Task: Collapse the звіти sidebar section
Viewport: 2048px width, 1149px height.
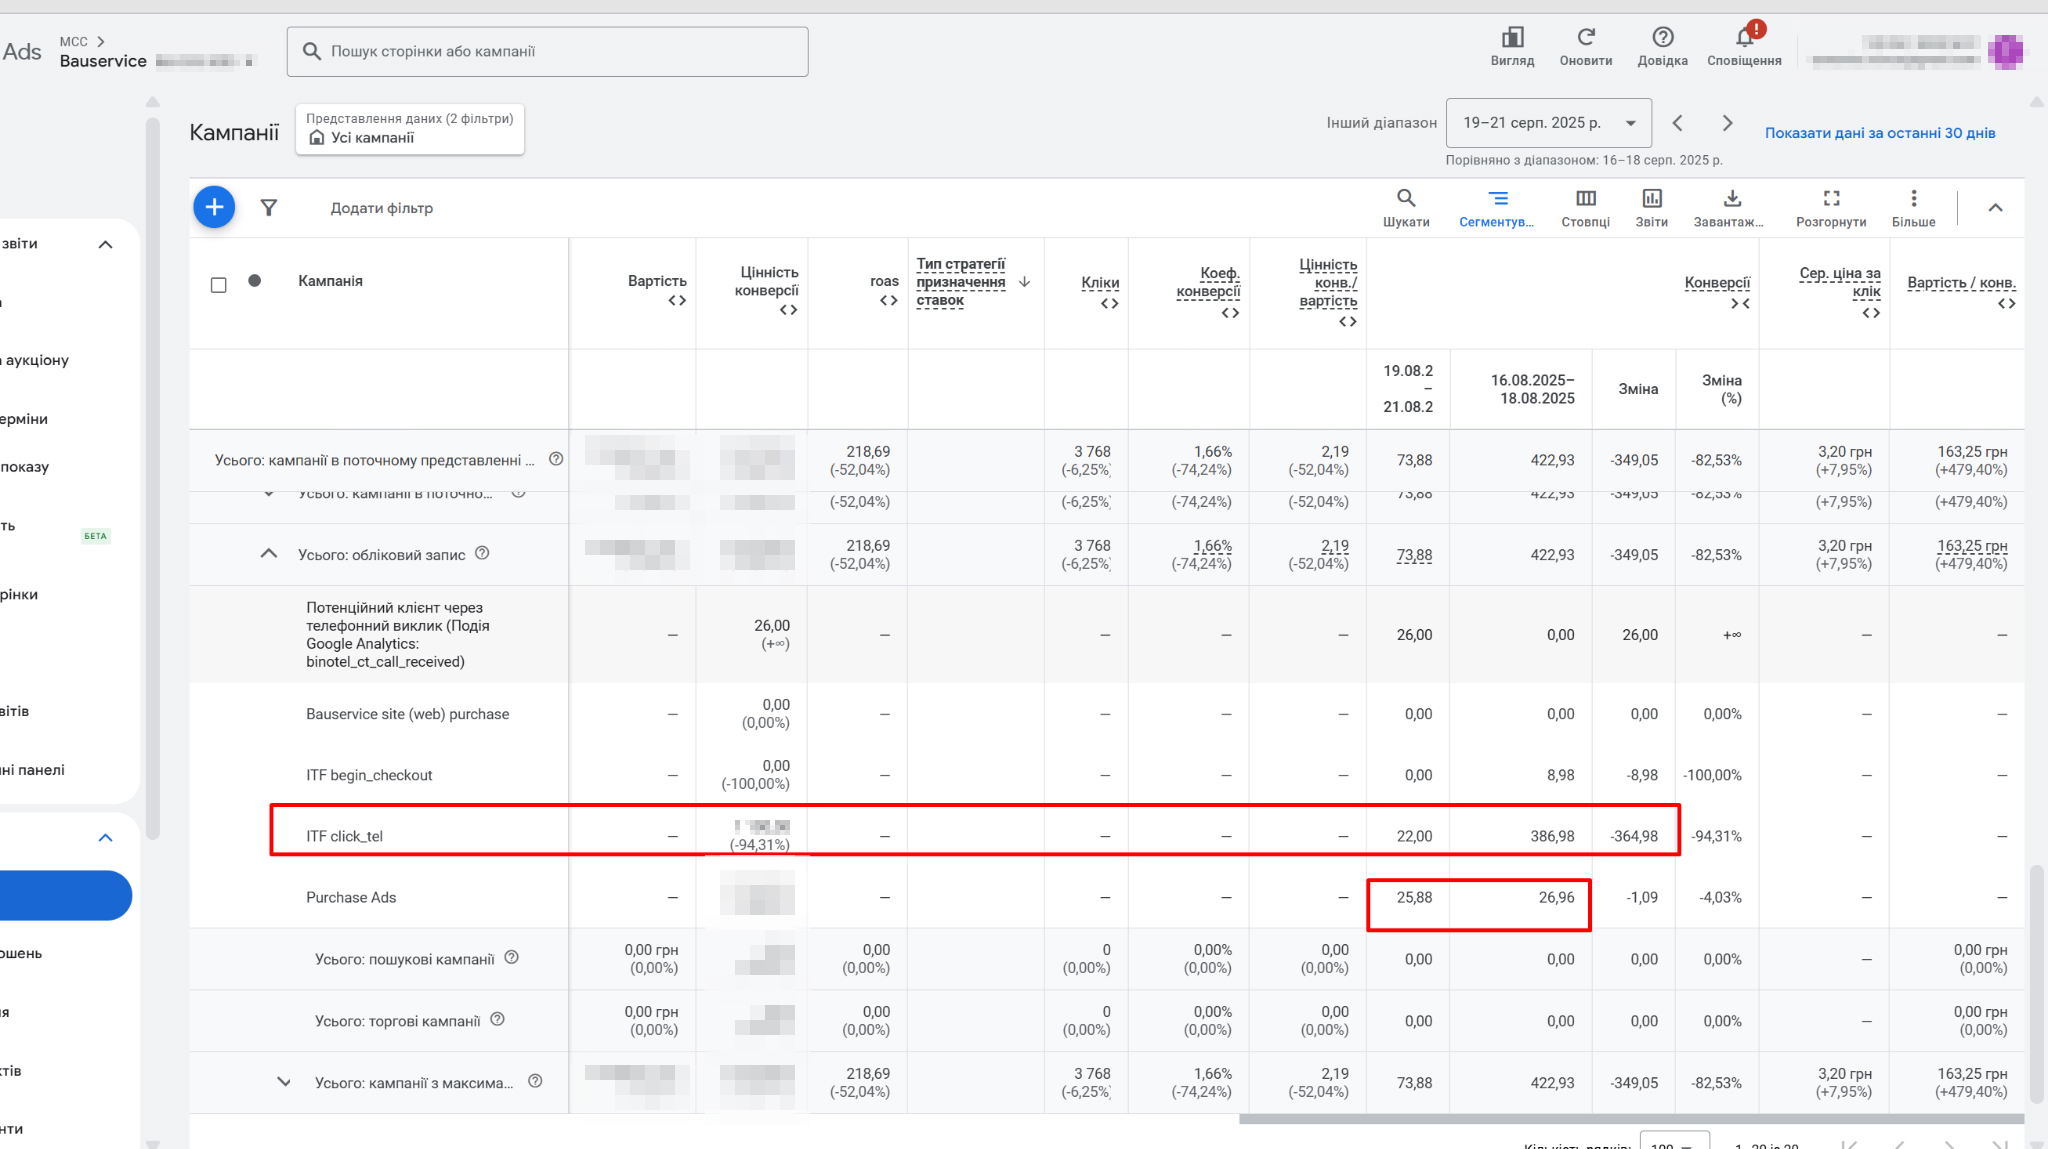Action: (x=105, y=244)
